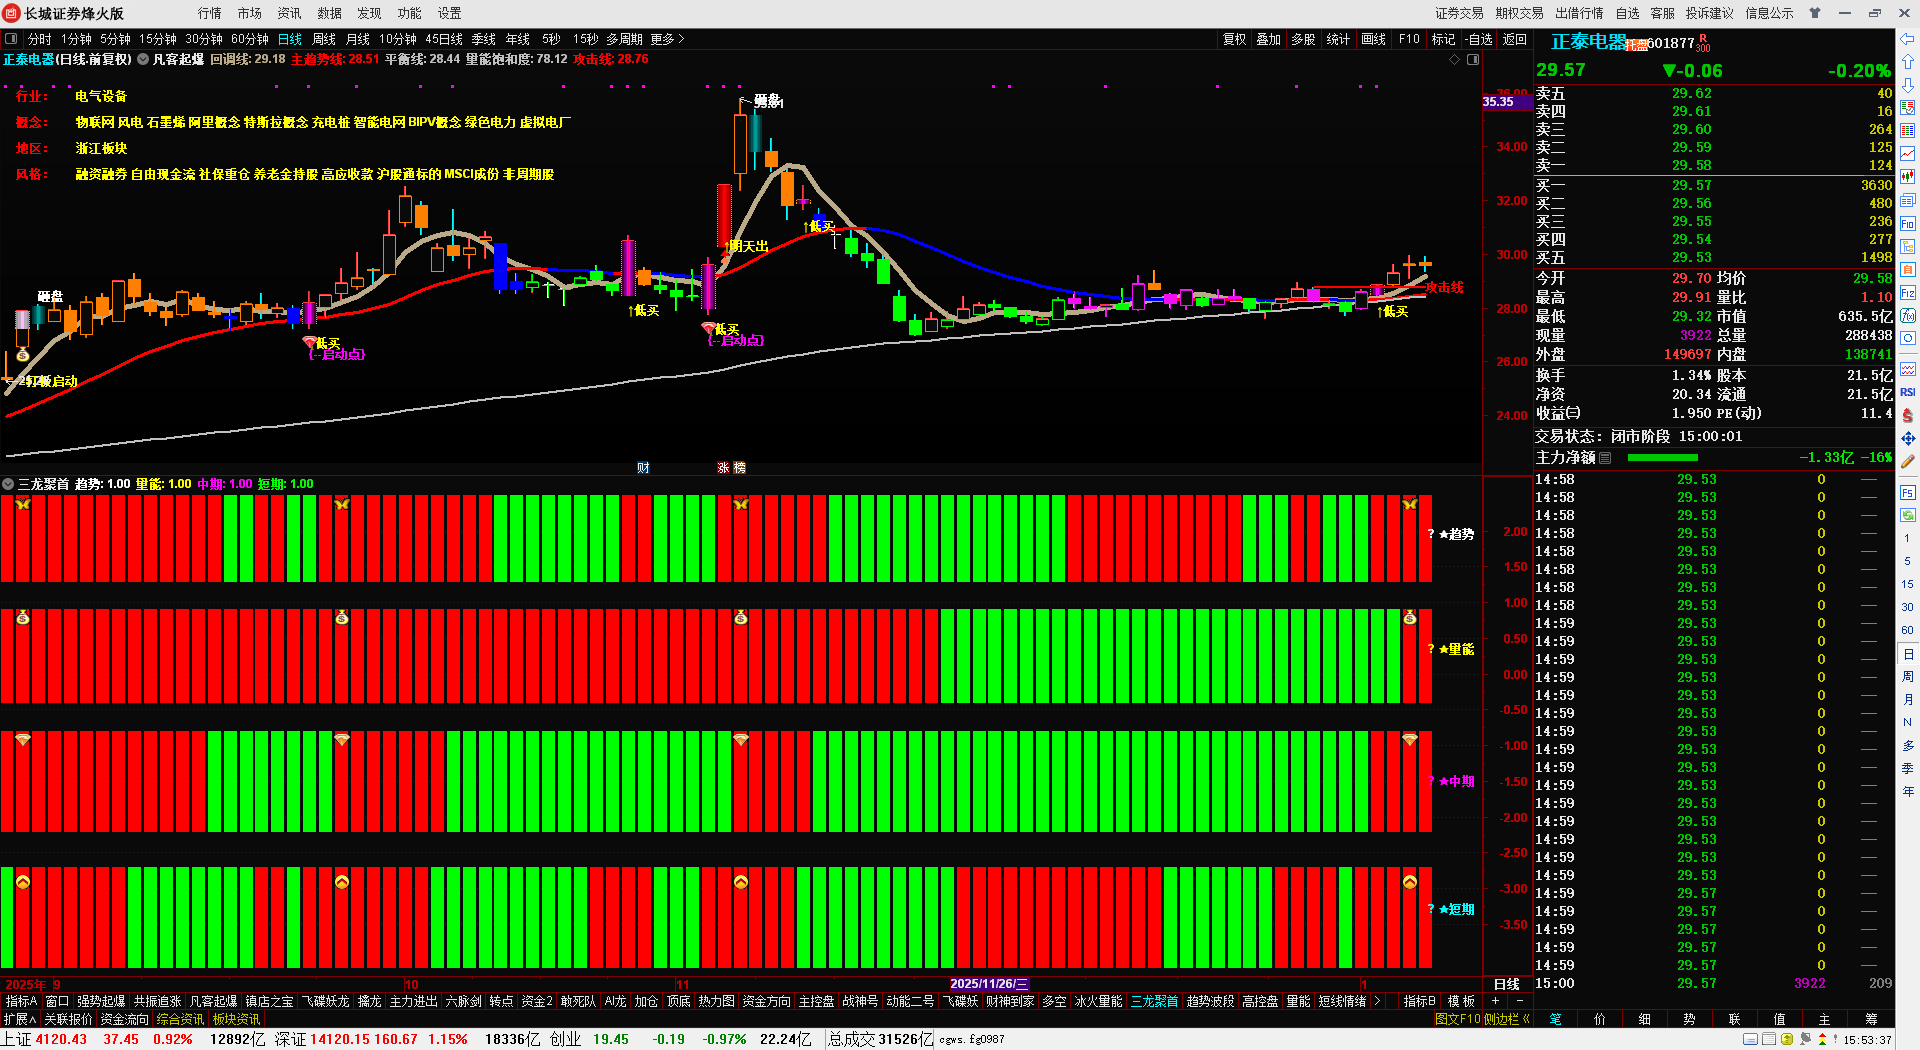Click the diamond icon at chart top right
Viewport: 1920px width, 1050px height.
[1455, 60]
